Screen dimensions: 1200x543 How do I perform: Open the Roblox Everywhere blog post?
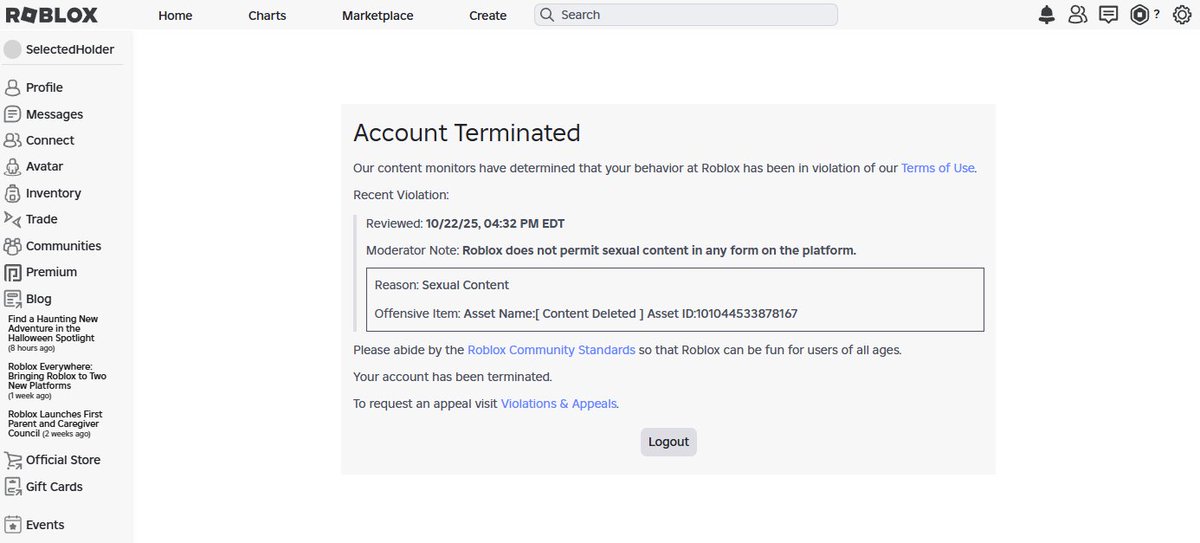57,381
